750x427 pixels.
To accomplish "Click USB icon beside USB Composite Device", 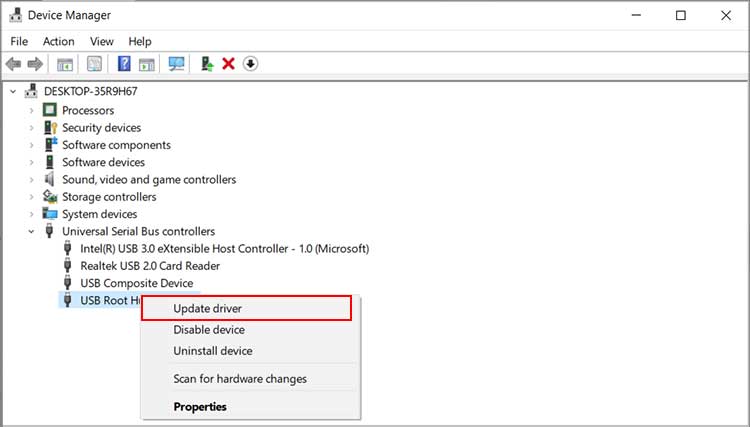I will 67,283.
